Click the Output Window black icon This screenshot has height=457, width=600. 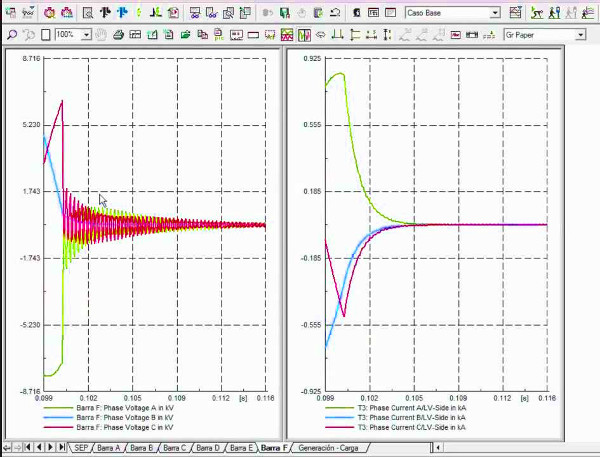pyautogui.click(x=356, y=13)
